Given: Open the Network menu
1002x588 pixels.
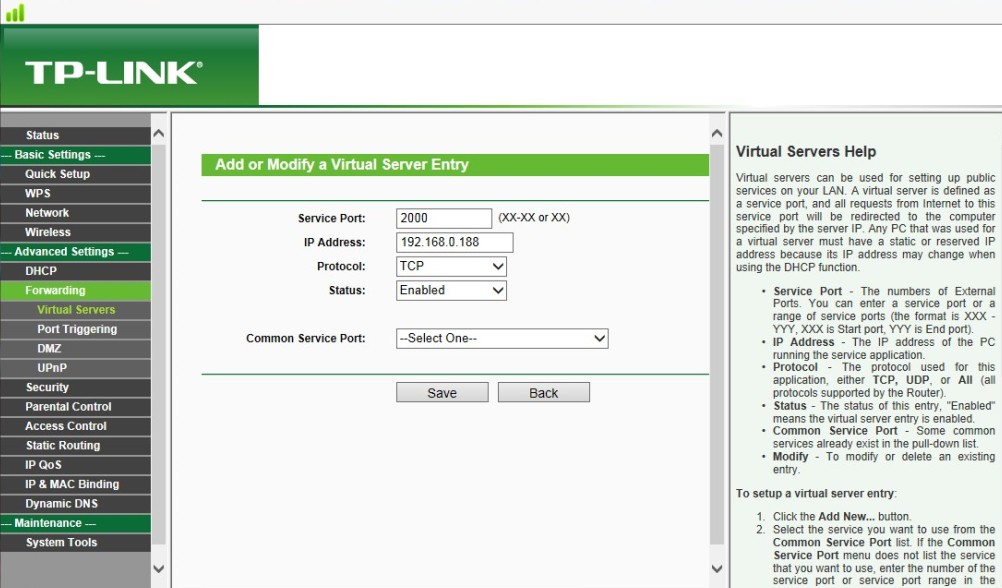Looking at the screenshot, I should click(x=75, y=213).
